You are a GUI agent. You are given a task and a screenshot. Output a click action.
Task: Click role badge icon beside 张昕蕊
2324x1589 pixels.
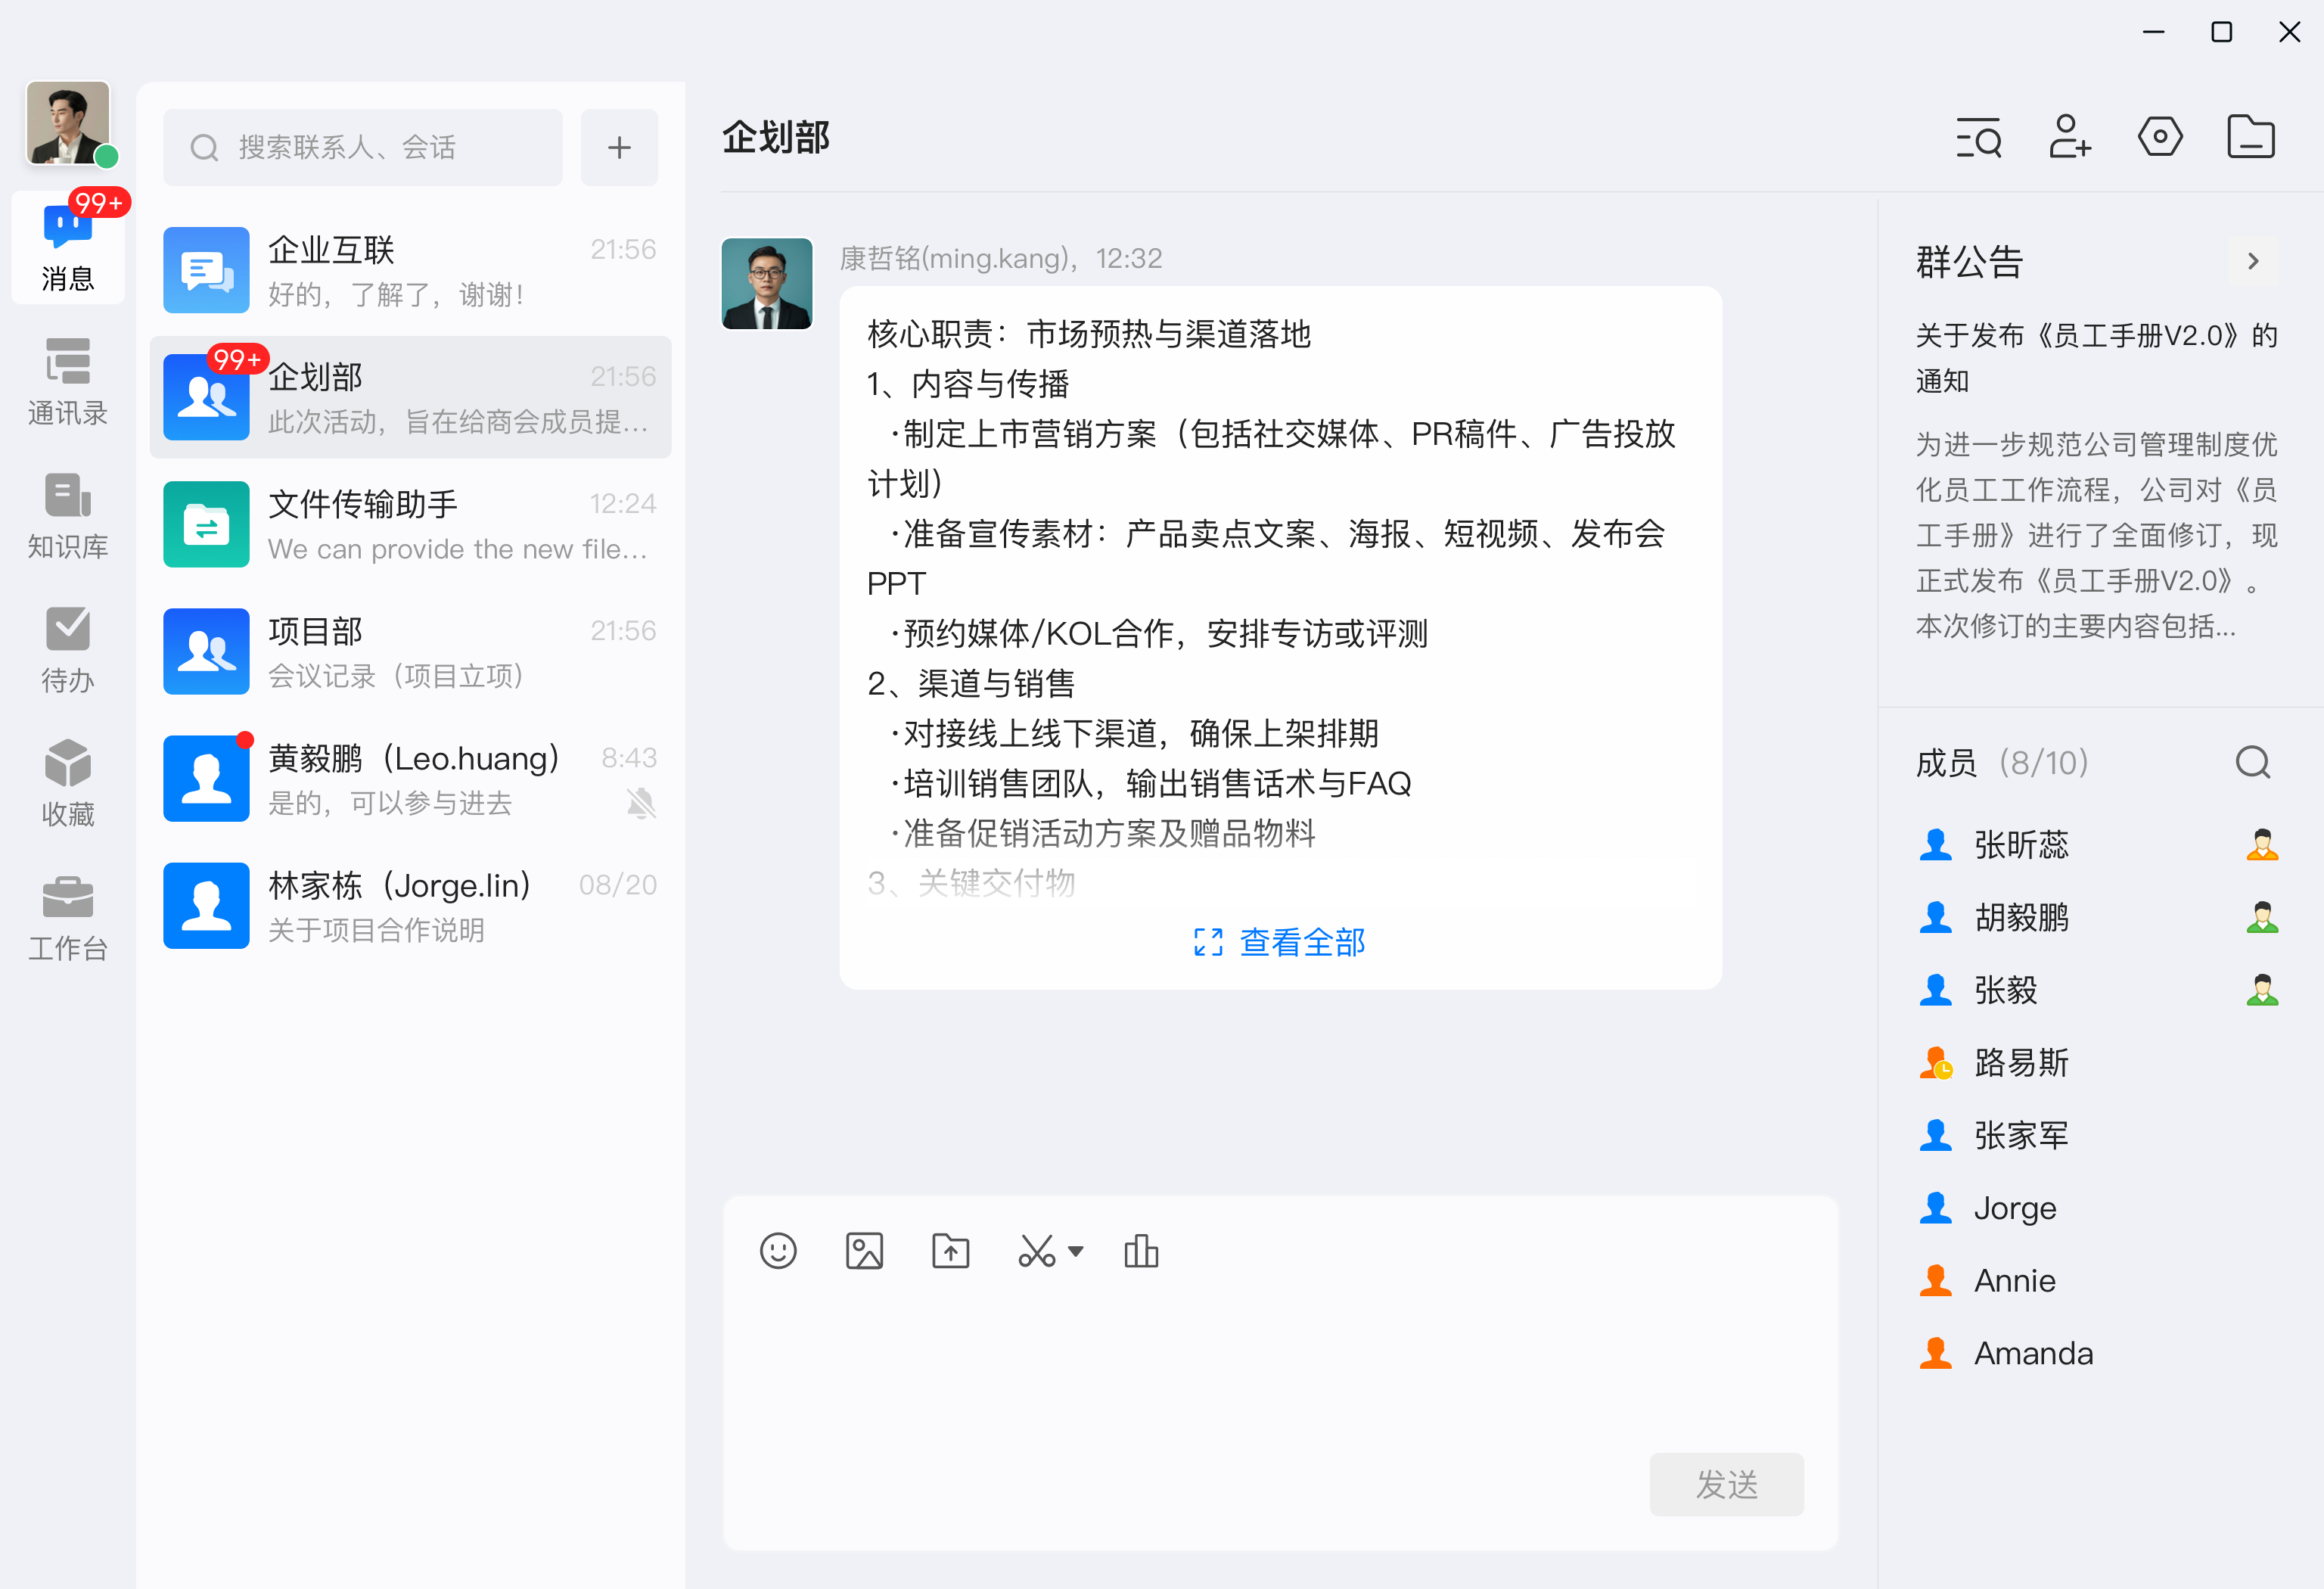pos(2262,845)
